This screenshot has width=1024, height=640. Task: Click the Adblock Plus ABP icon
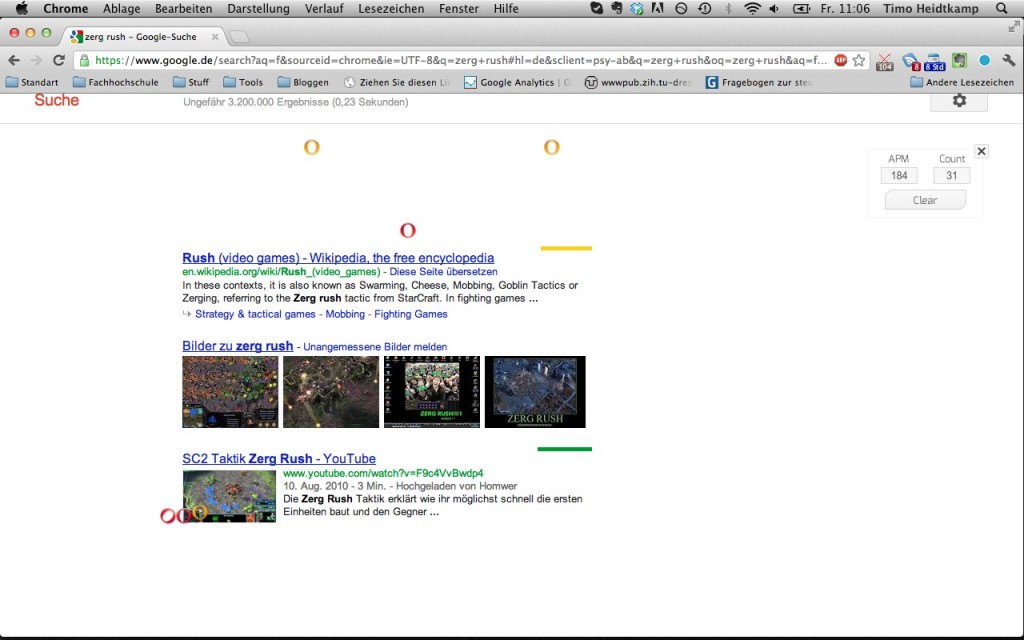[x=840, y=60]
